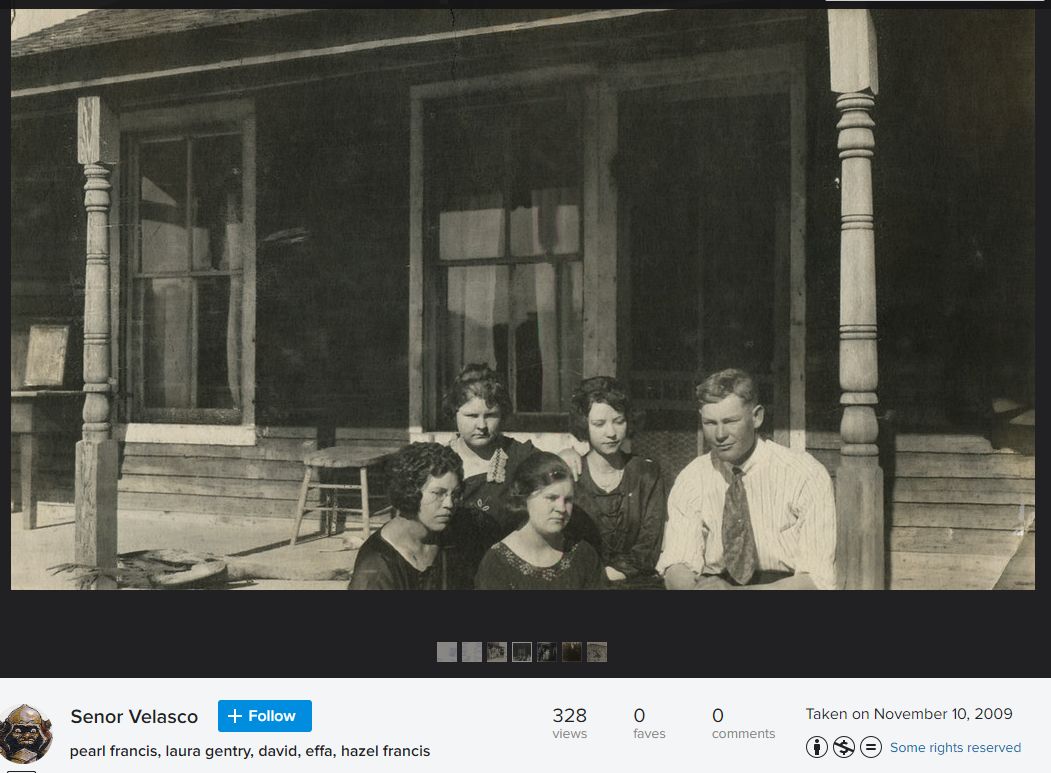Image resolution: width=1051 pixels, height=773 pixels.
Task: Click the blue Follow button
Action: click(x=265, y=716)
